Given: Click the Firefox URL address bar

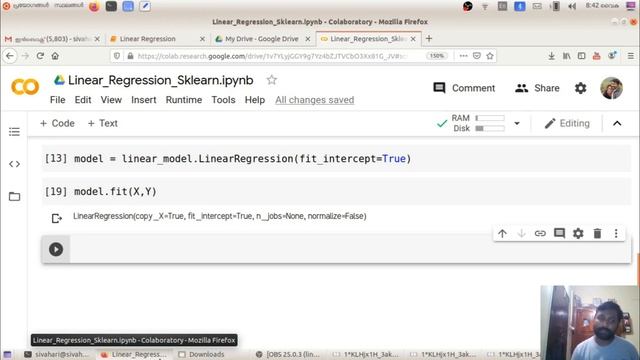Looking at the screenshot, I should [271, 56].
